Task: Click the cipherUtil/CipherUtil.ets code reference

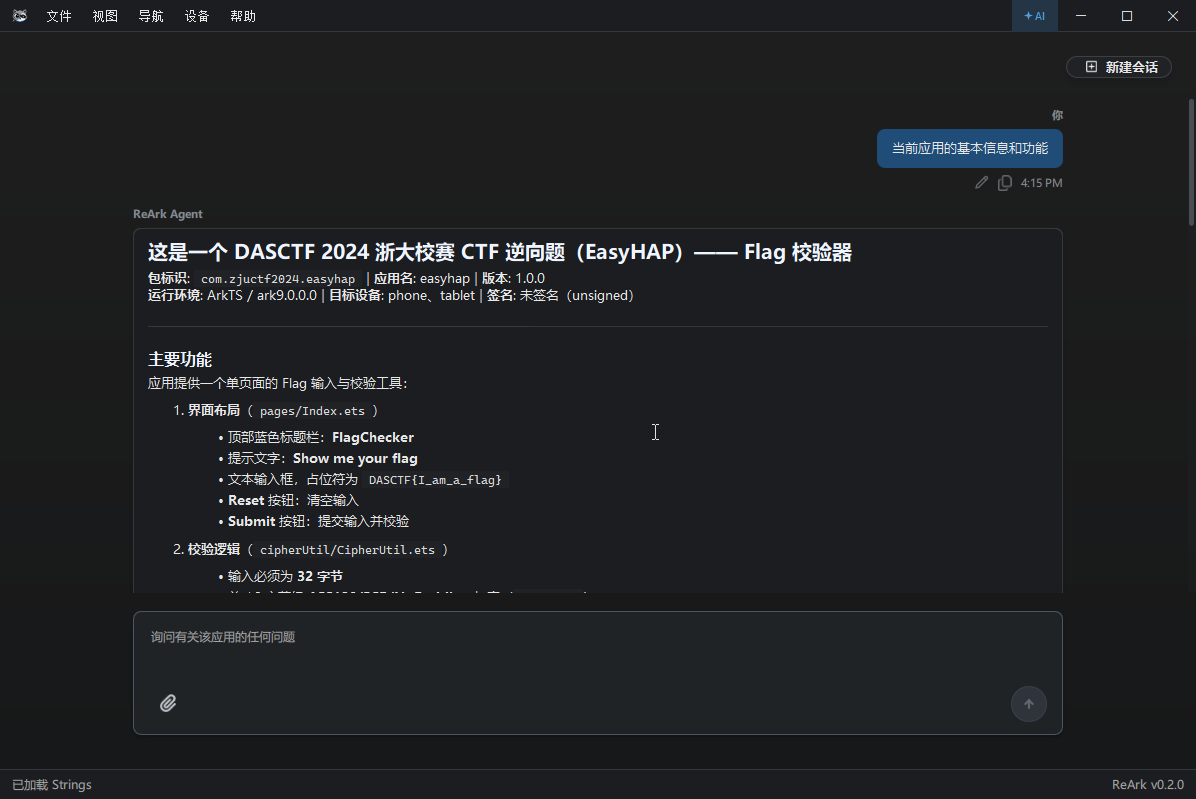Action: (347, 550)
